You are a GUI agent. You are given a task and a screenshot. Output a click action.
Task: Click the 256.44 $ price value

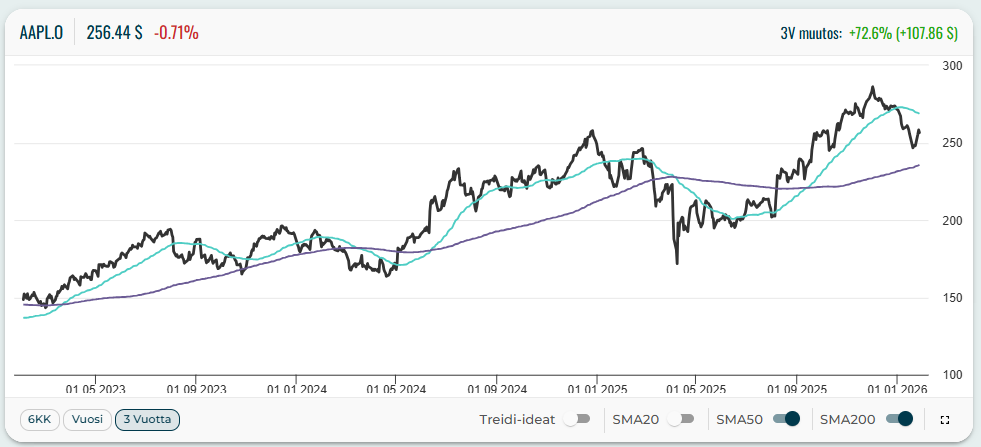point(115,33)
